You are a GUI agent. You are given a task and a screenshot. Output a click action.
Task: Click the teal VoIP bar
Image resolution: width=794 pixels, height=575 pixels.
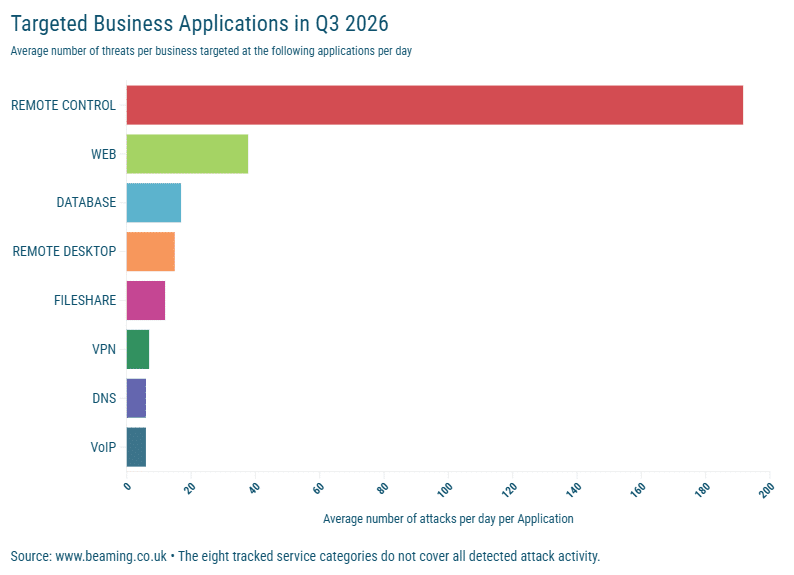point(136,447)
